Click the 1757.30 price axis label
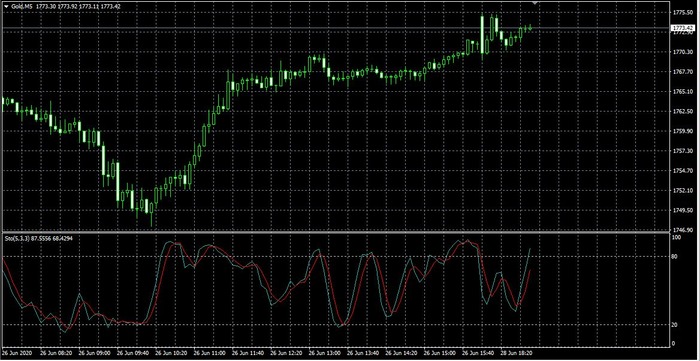 coord(683,151)
